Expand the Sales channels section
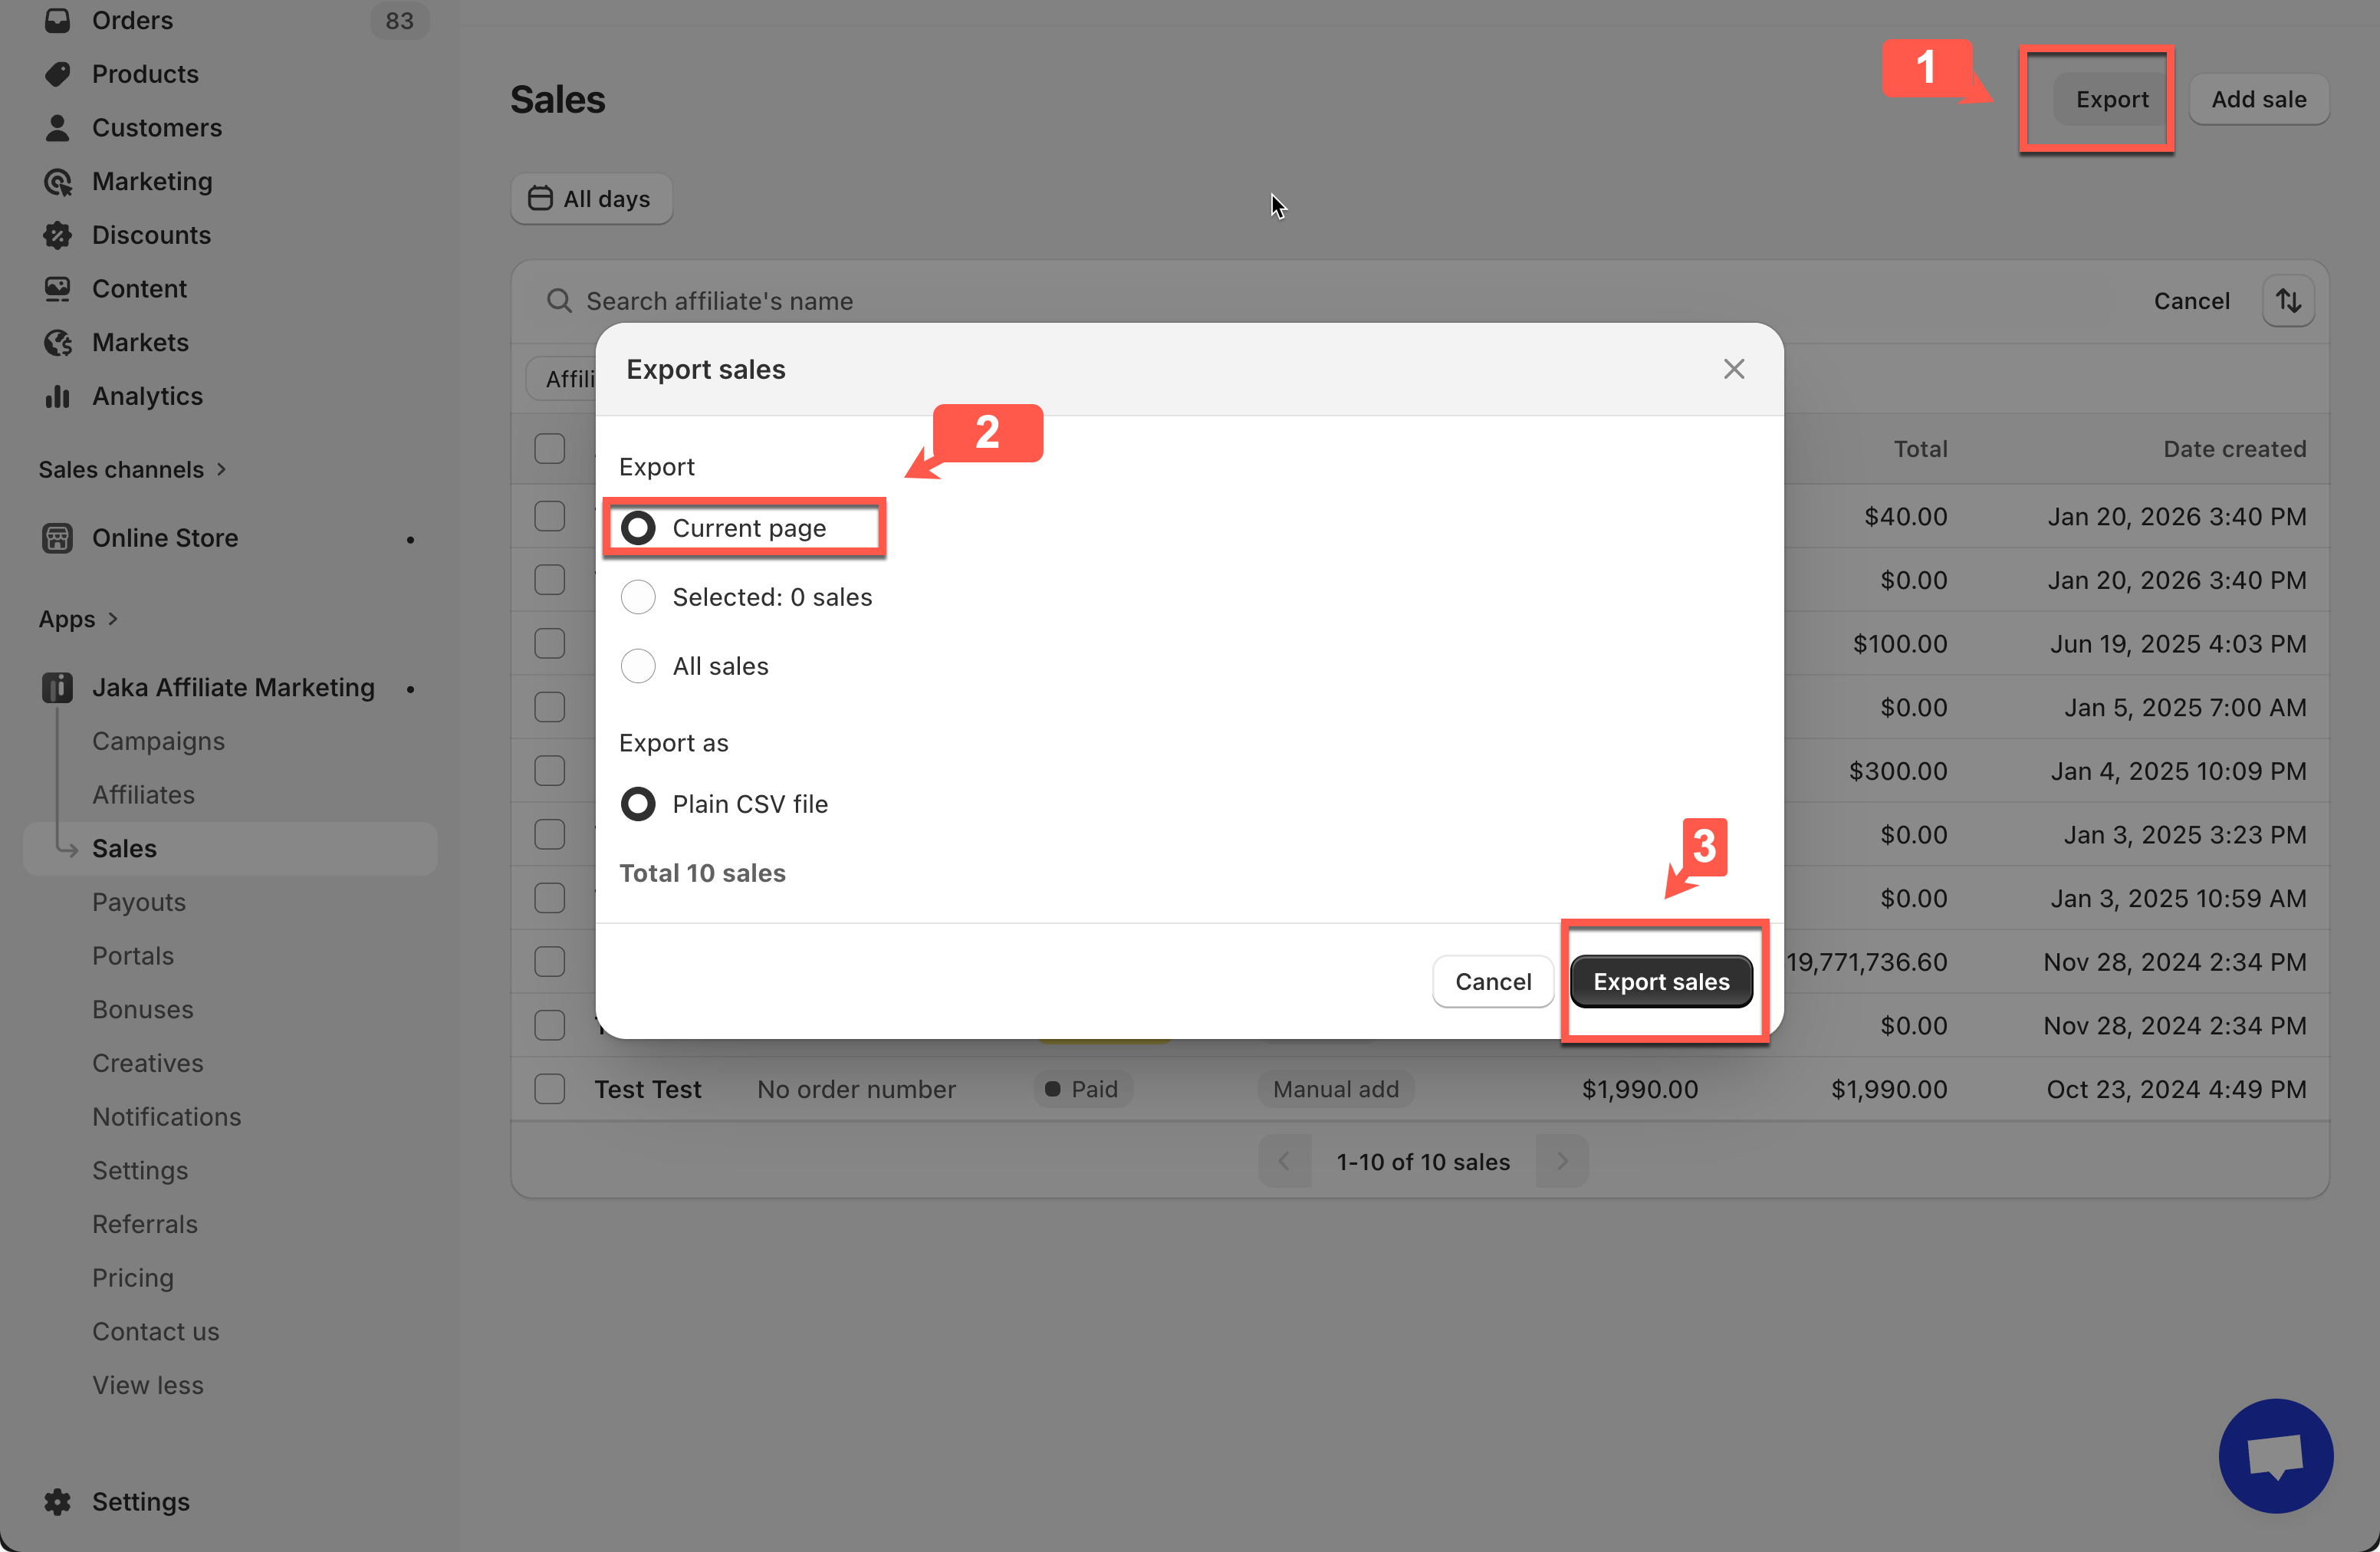2380x1552 pixels. click(x=221, y=469)
